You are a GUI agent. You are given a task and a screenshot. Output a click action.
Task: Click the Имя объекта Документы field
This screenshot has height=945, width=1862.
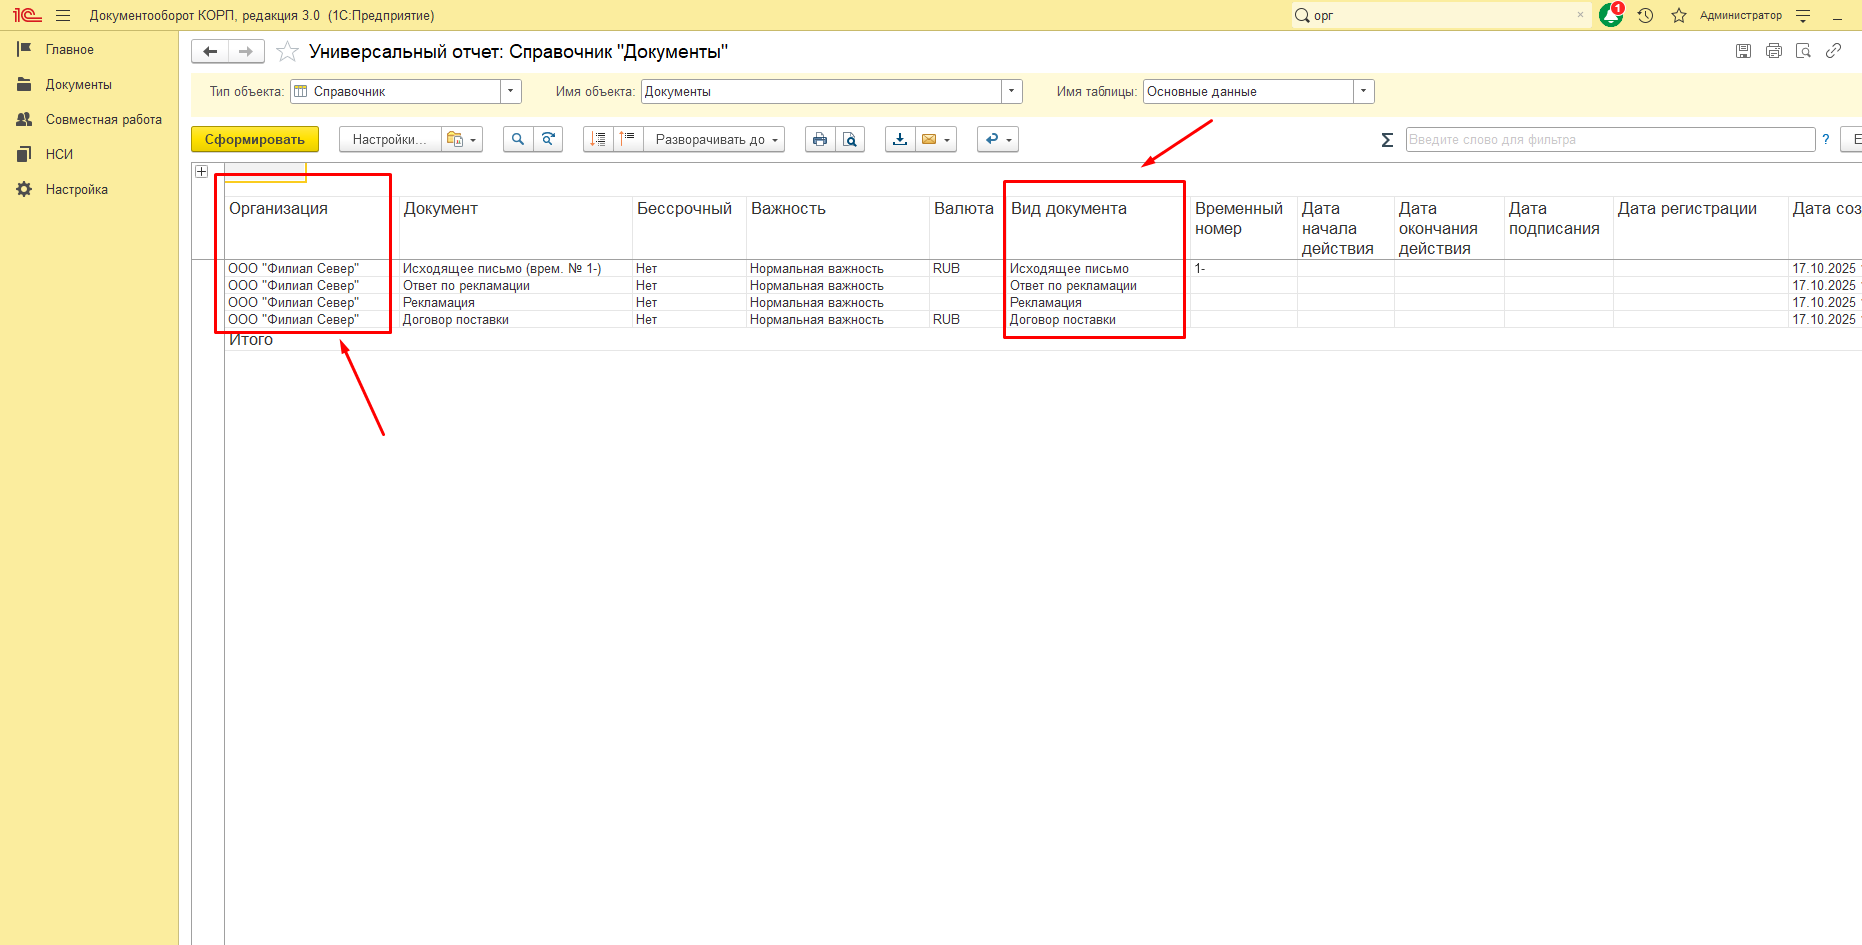click(x=821, y=91)
